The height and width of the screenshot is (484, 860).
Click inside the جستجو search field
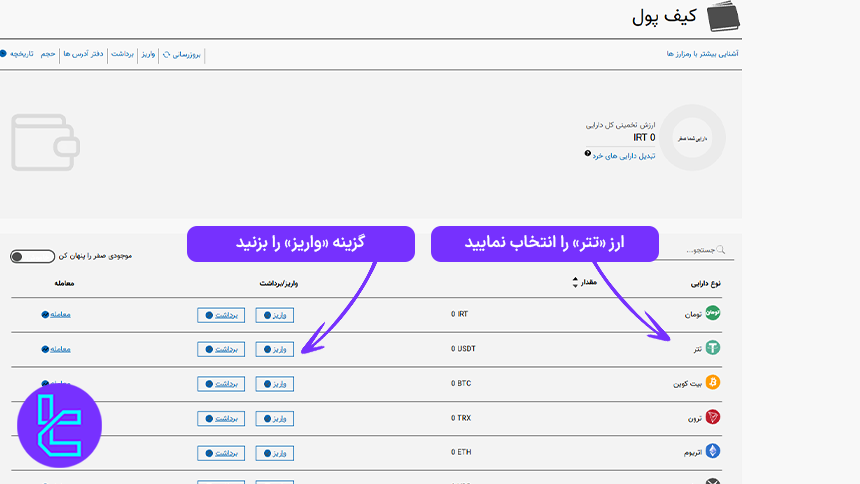697,250
